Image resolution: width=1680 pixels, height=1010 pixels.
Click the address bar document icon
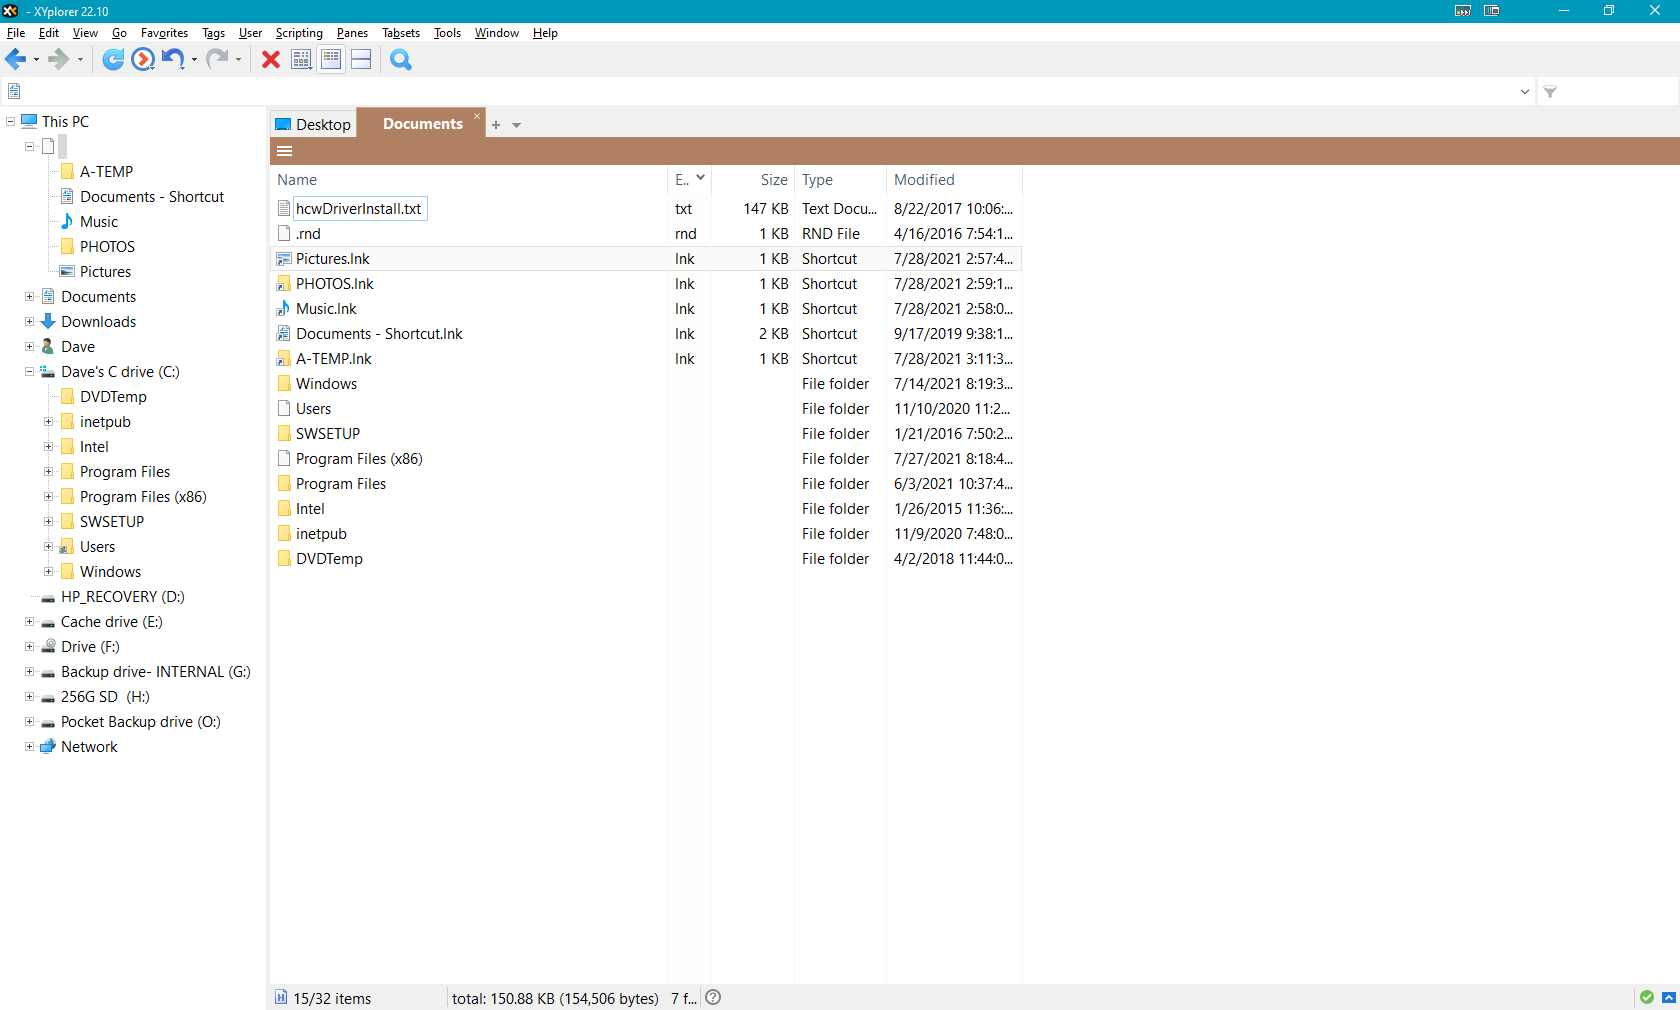14,92
